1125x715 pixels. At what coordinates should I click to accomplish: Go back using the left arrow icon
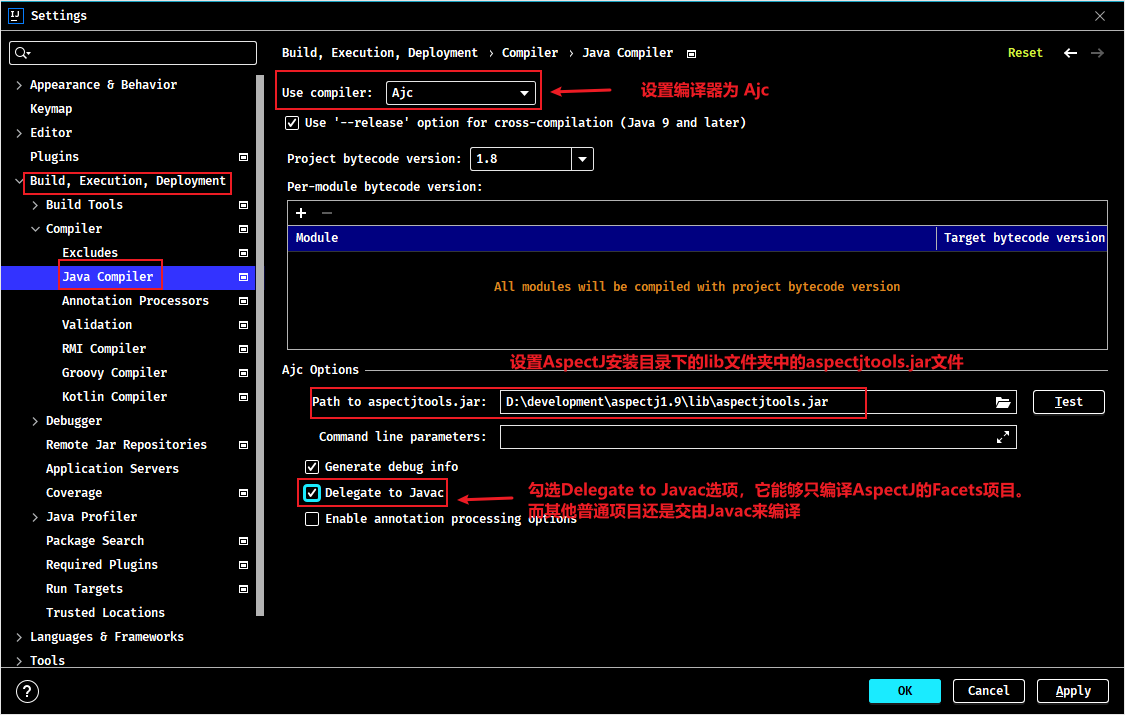(1070, 53)
